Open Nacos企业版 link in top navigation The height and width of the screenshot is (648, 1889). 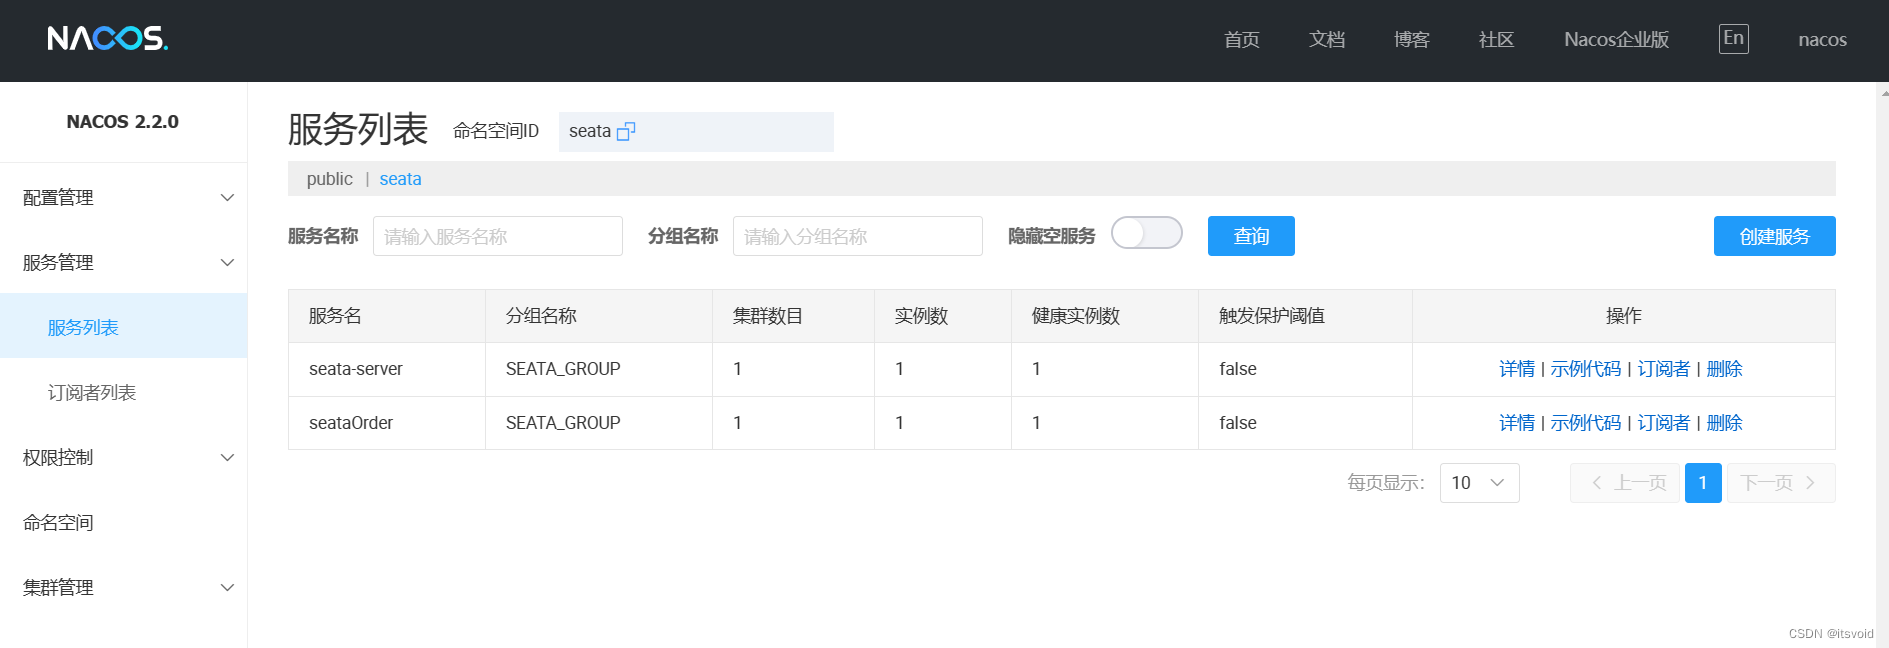(x=1616, y=39)
